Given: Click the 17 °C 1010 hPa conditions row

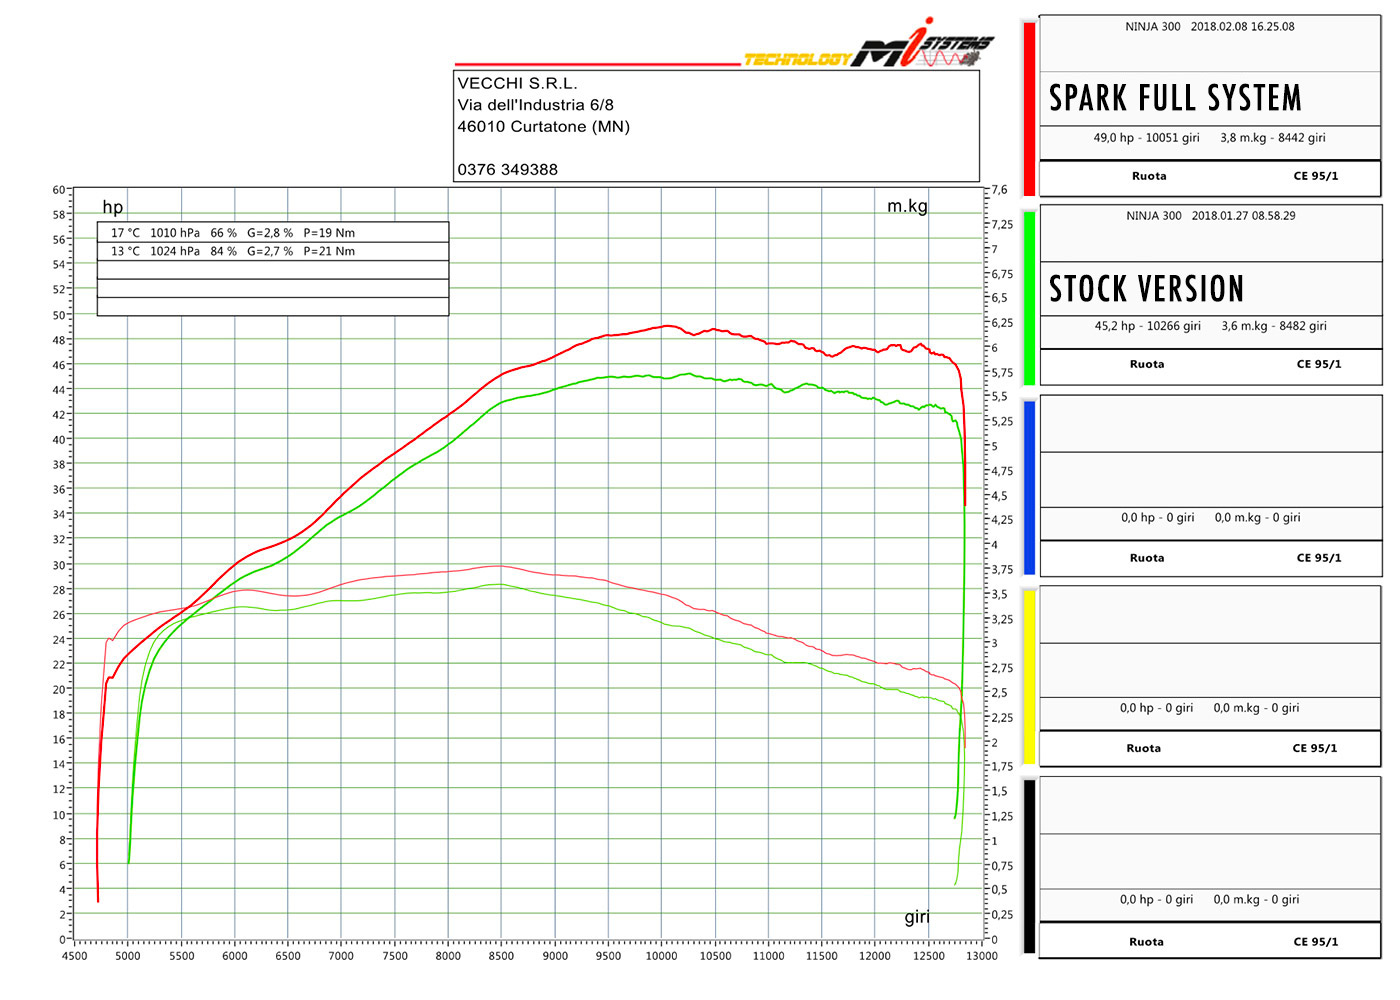Looking at the screenshot, I should pyautogui.click(x=273, y=233).
